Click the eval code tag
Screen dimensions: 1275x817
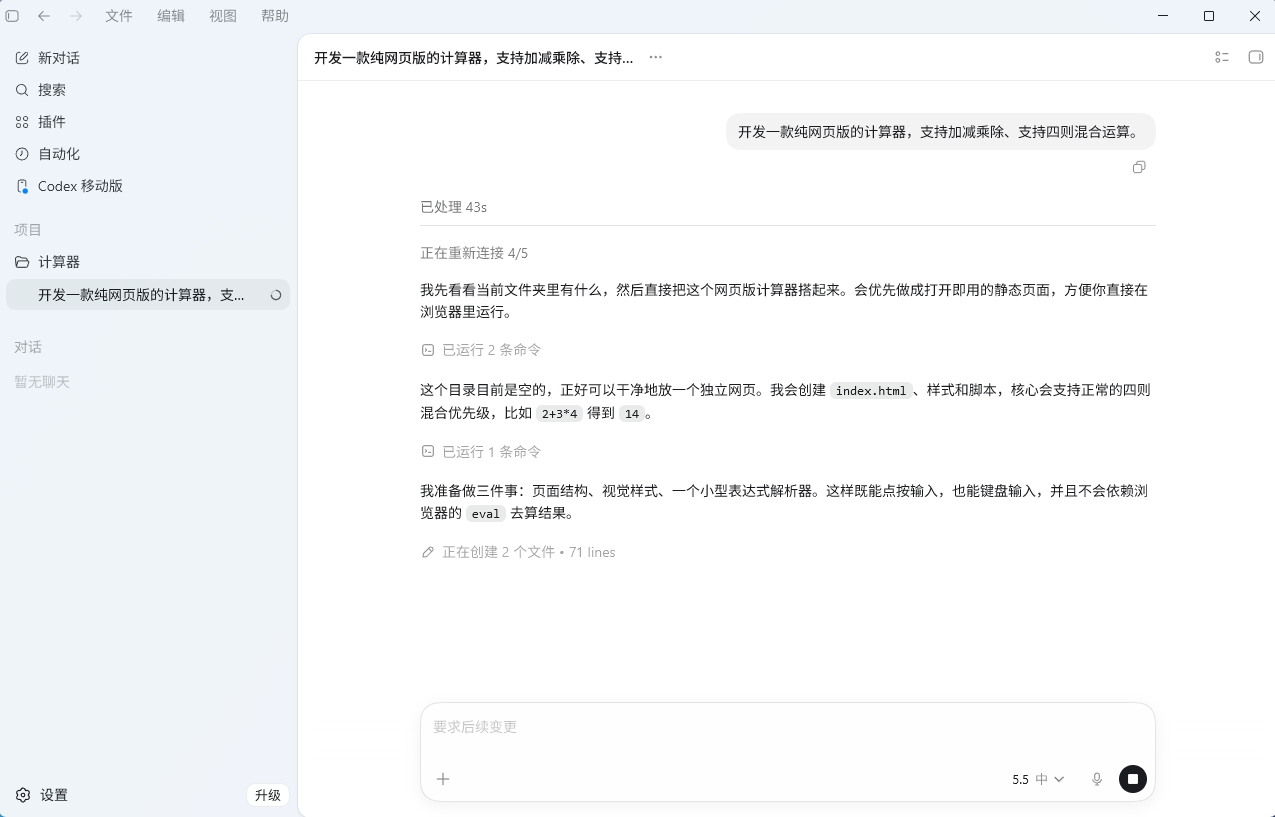pos(486,514)
